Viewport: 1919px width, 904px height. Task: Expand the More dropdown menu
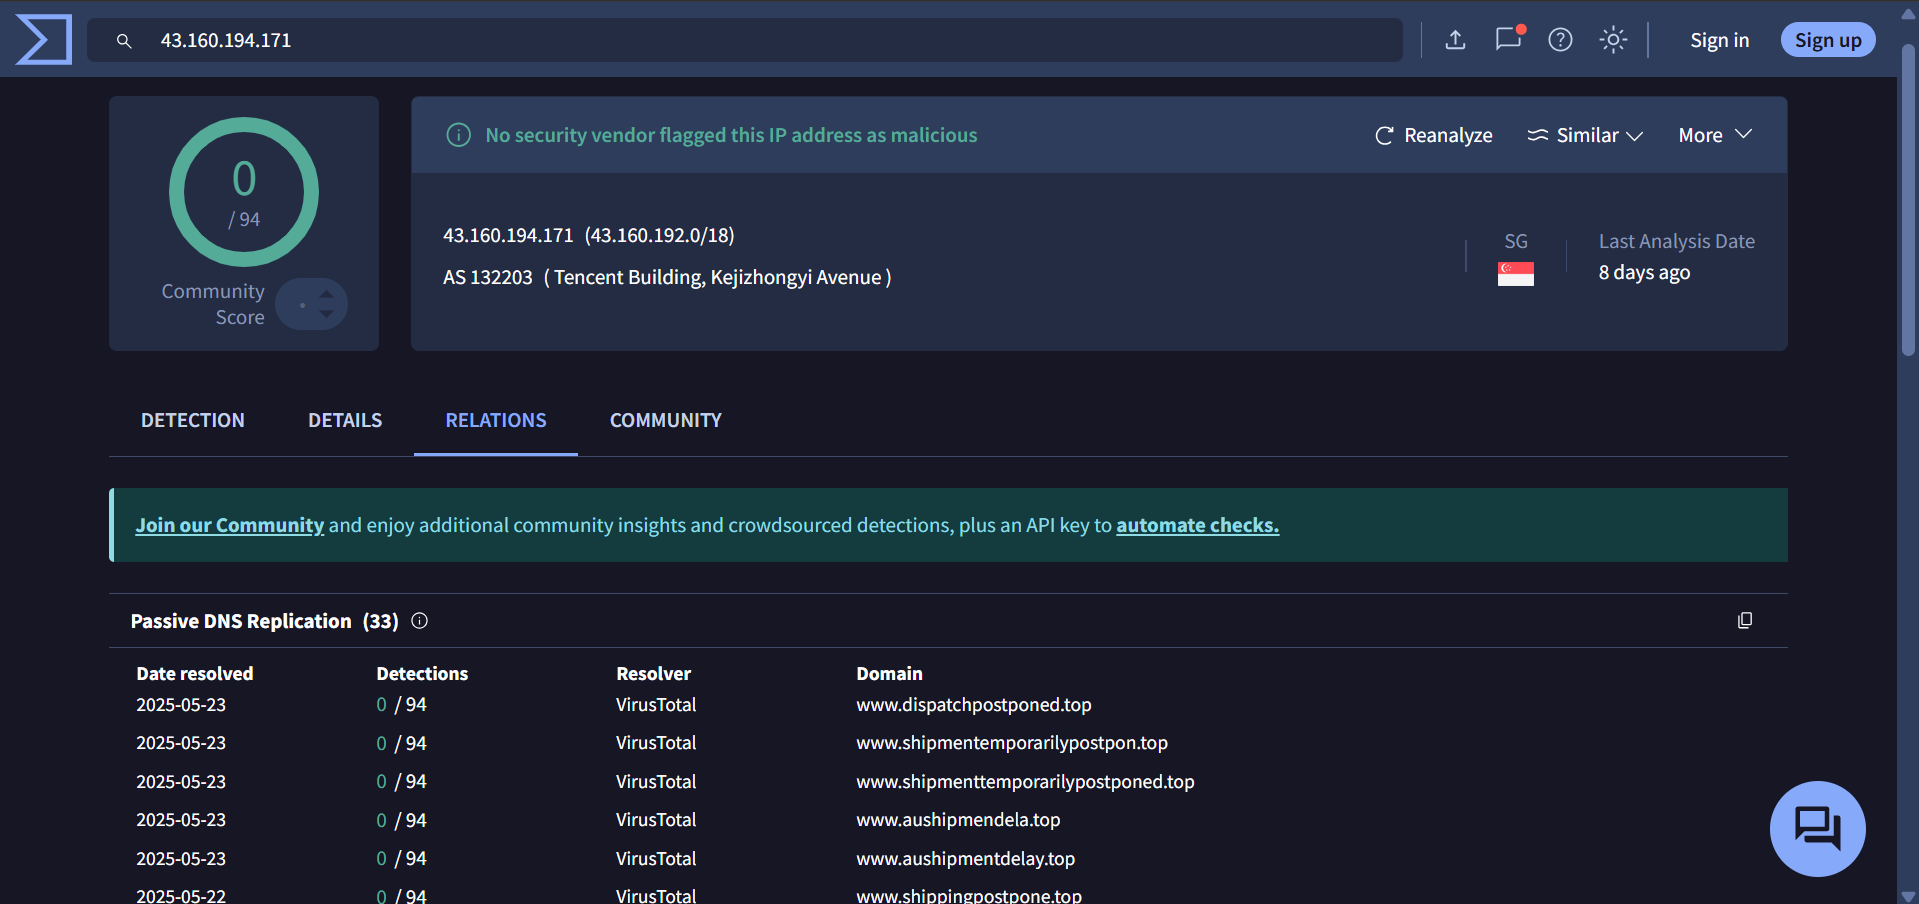pyautogui.click(x=1715, y=135)
